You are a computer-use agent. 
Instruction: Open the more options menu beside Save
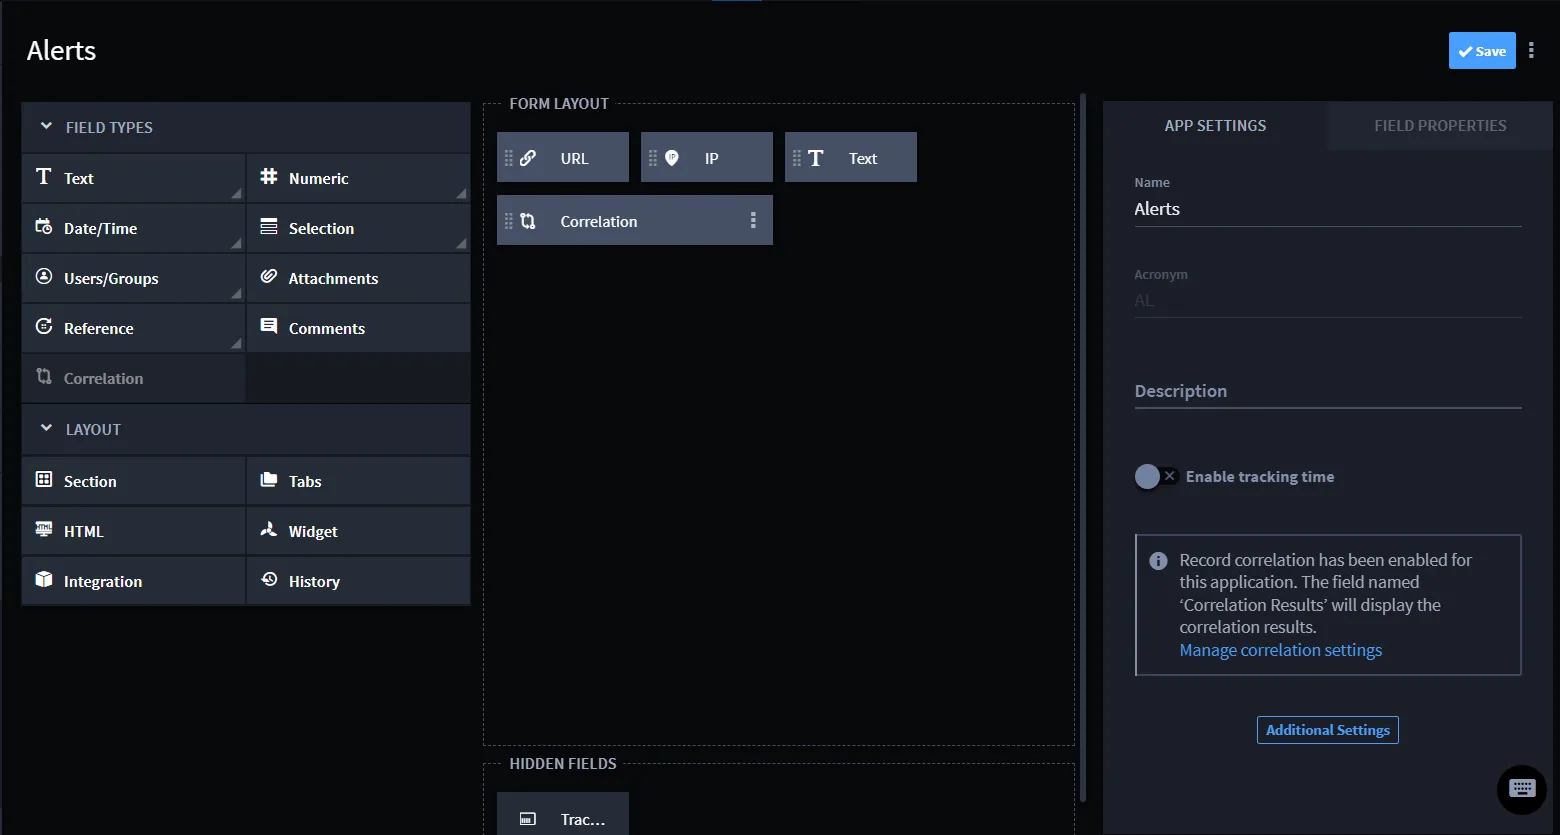click(1531, 51)
